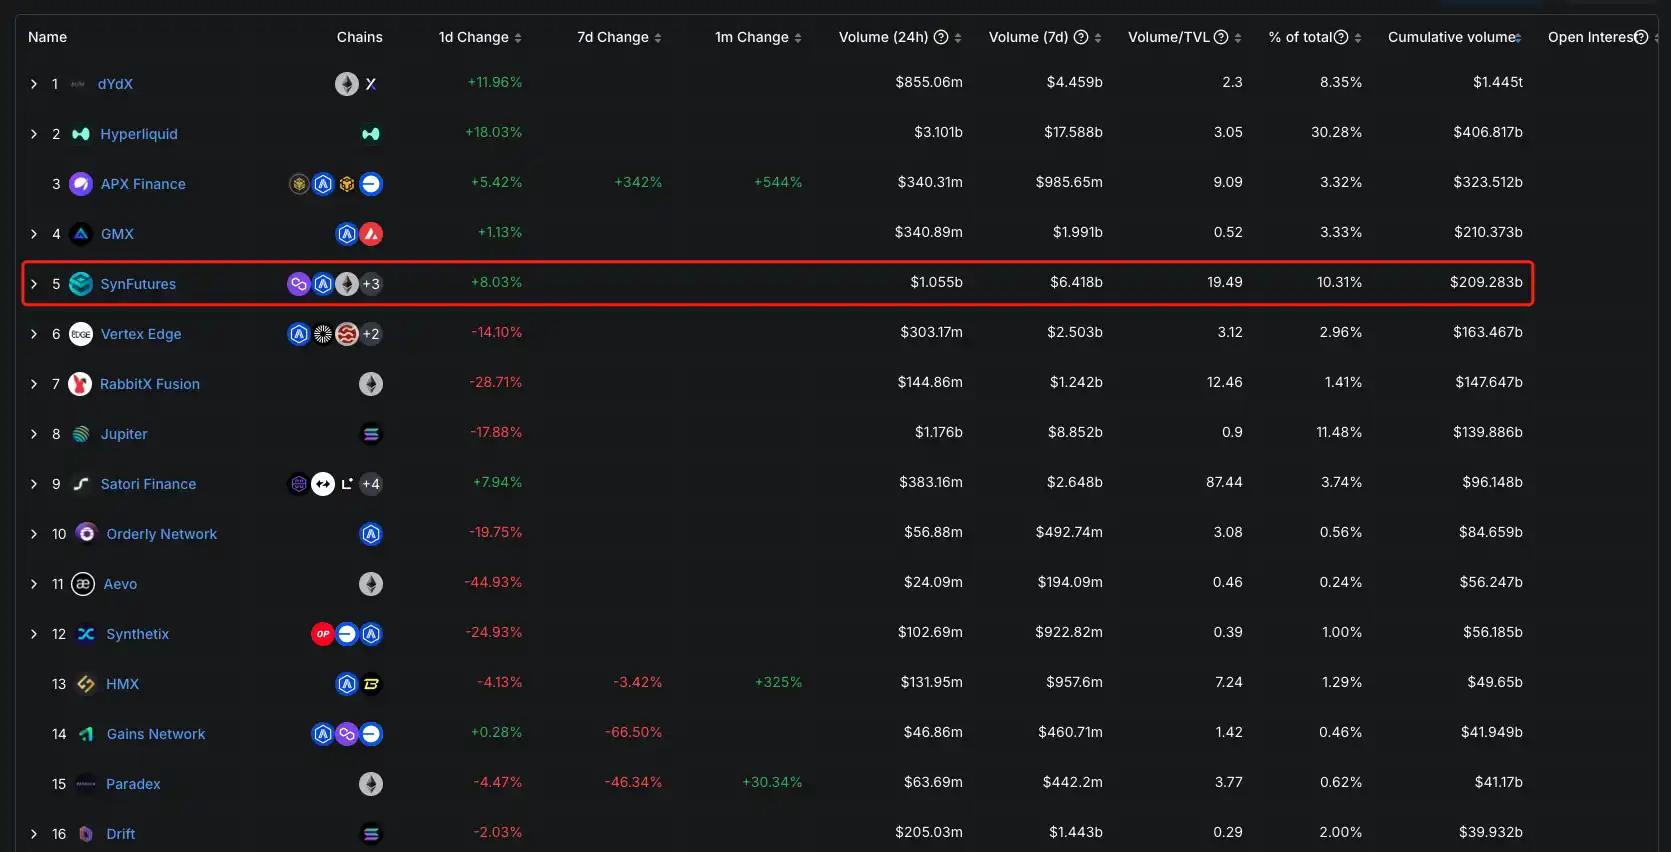Click the RabbitX Fusion logo icon
Screen dimensions: 1671x852
click(80, 384)
